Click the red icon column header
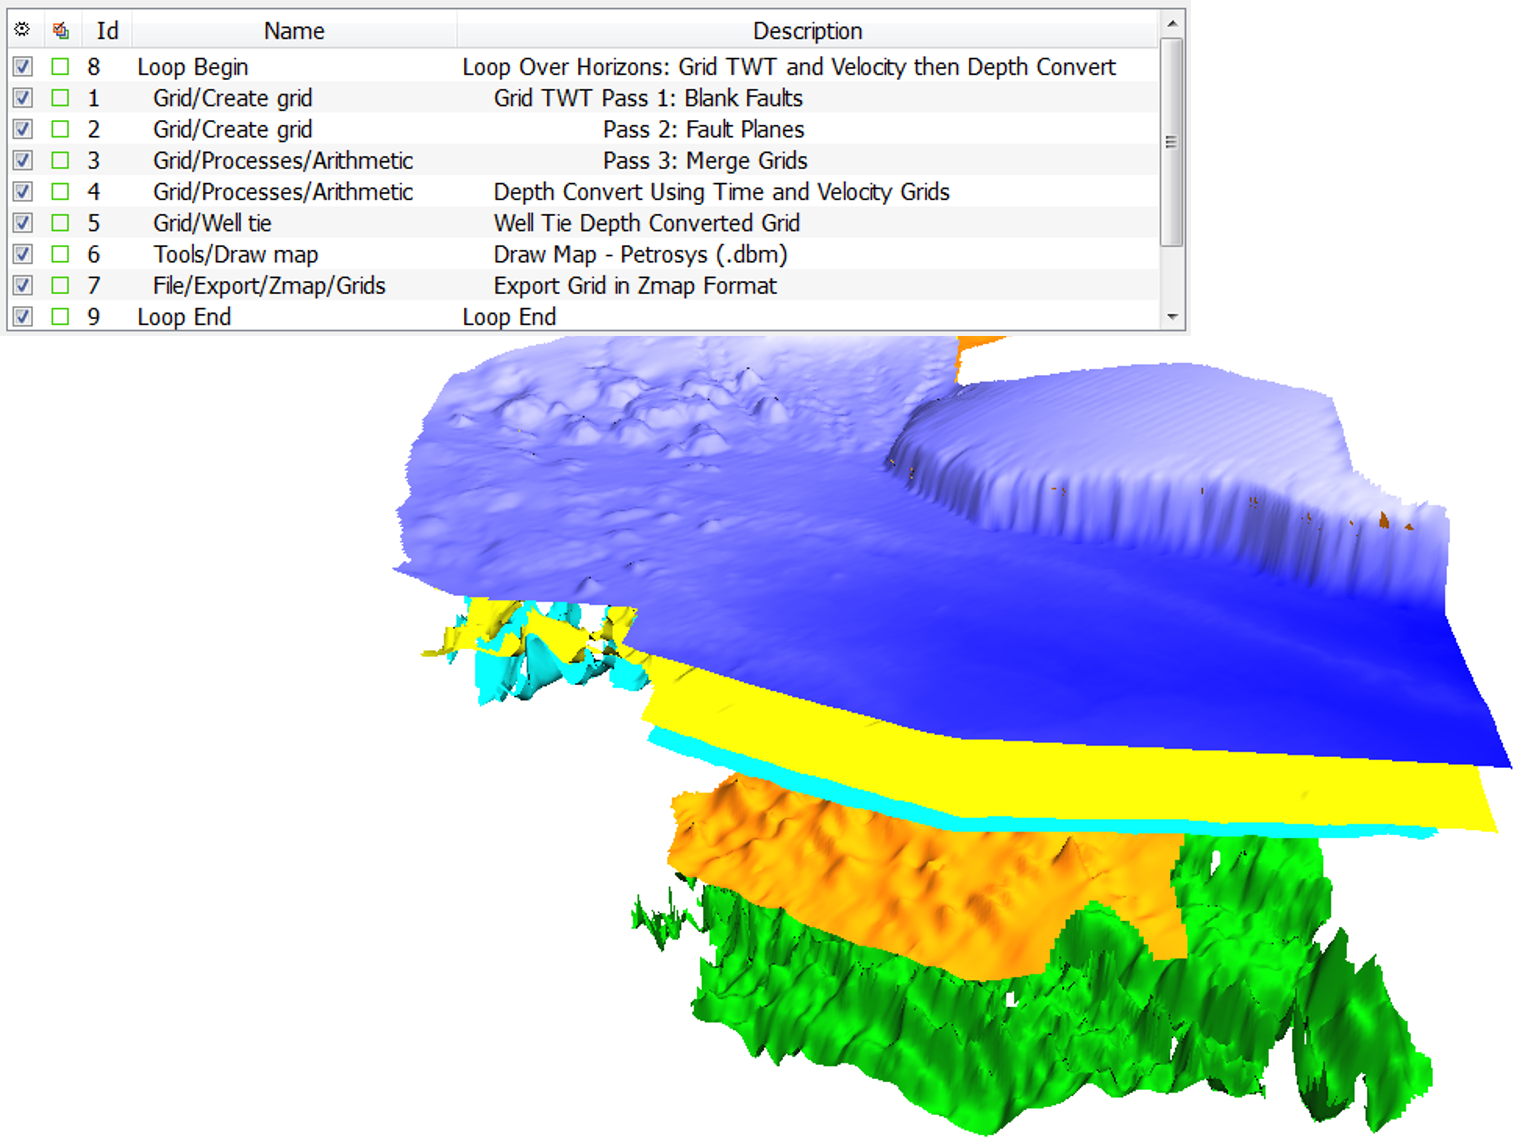 coord(60,30)
